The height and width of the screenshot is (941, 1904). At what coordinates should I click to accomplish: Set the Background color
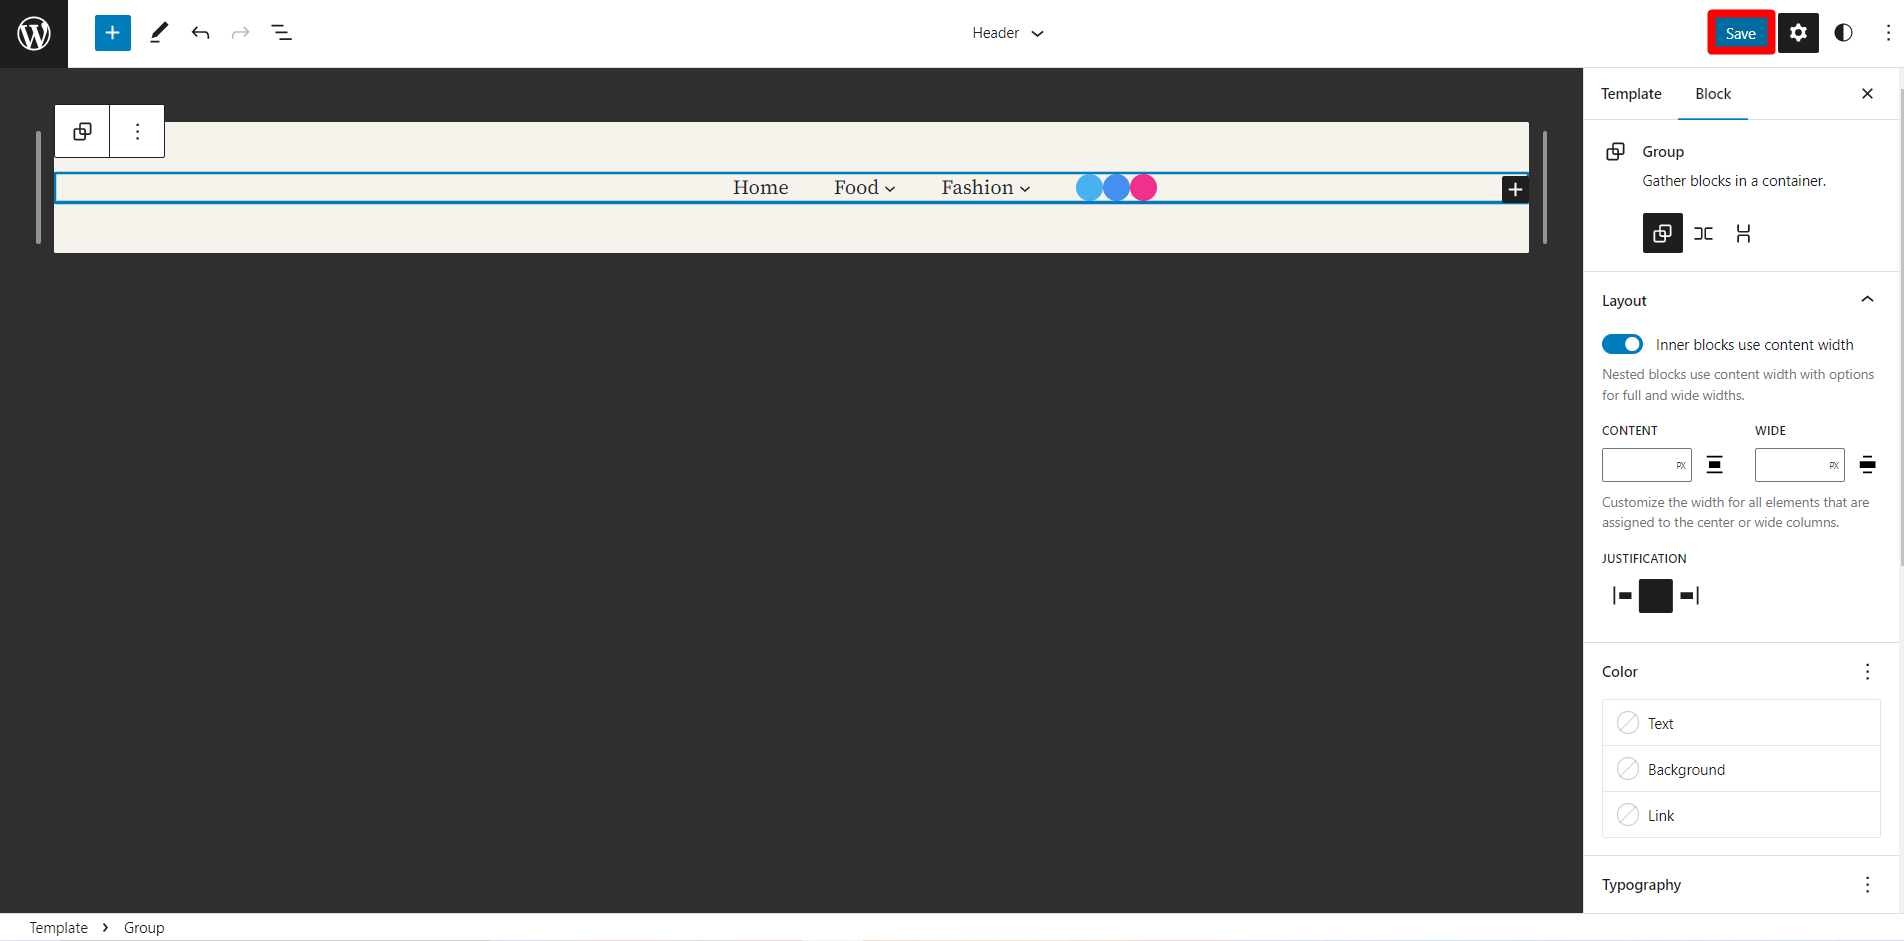point(1741,769)
